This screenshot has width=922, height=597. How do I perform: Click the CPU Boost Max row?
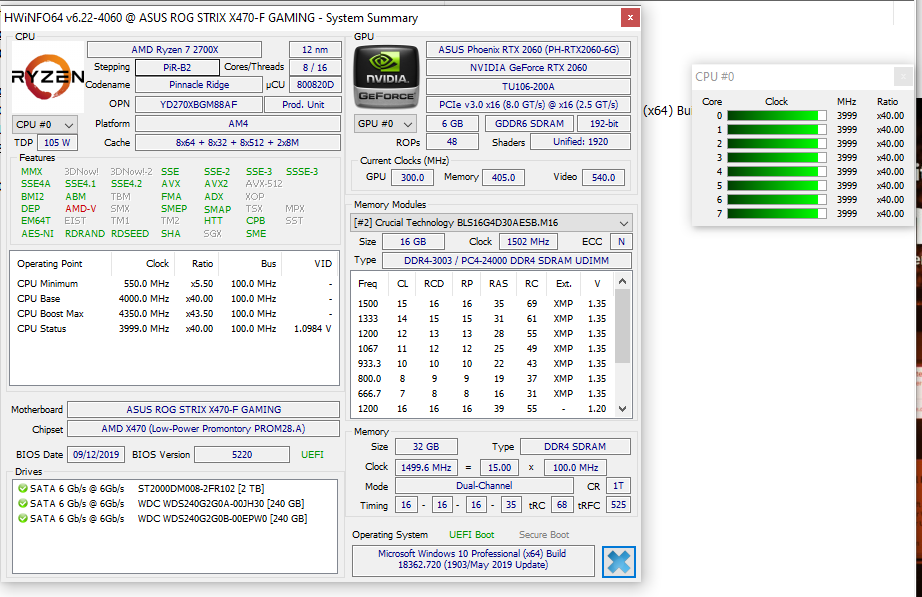pos(174,313)
